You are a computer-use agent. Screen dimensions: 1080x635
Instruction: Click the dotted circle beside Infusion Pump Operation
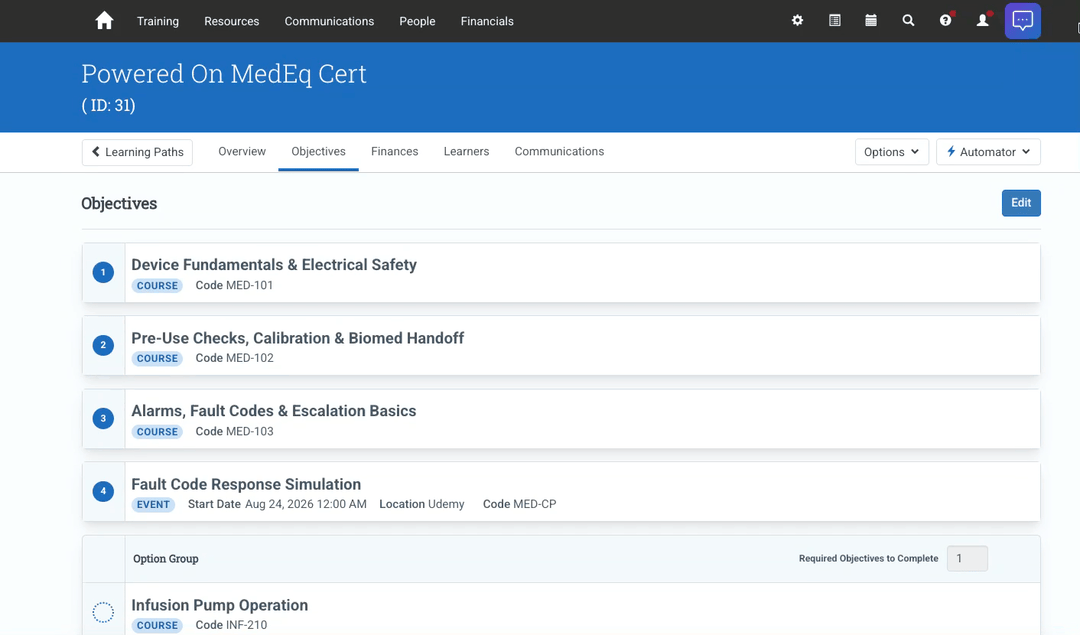[103, 612]
